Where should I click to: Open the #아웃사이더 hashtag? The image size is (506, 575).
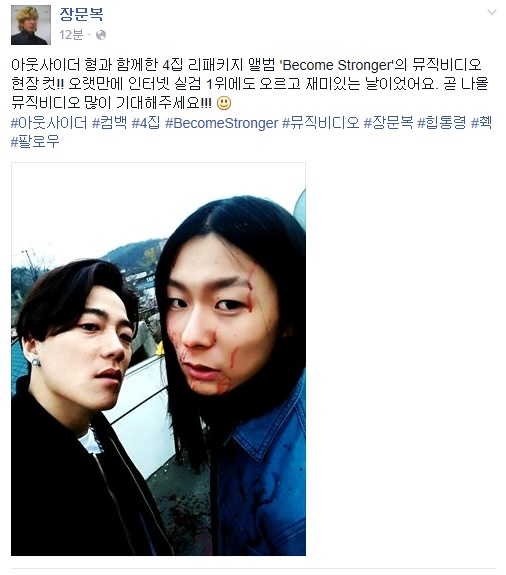(x=49, y=122)
